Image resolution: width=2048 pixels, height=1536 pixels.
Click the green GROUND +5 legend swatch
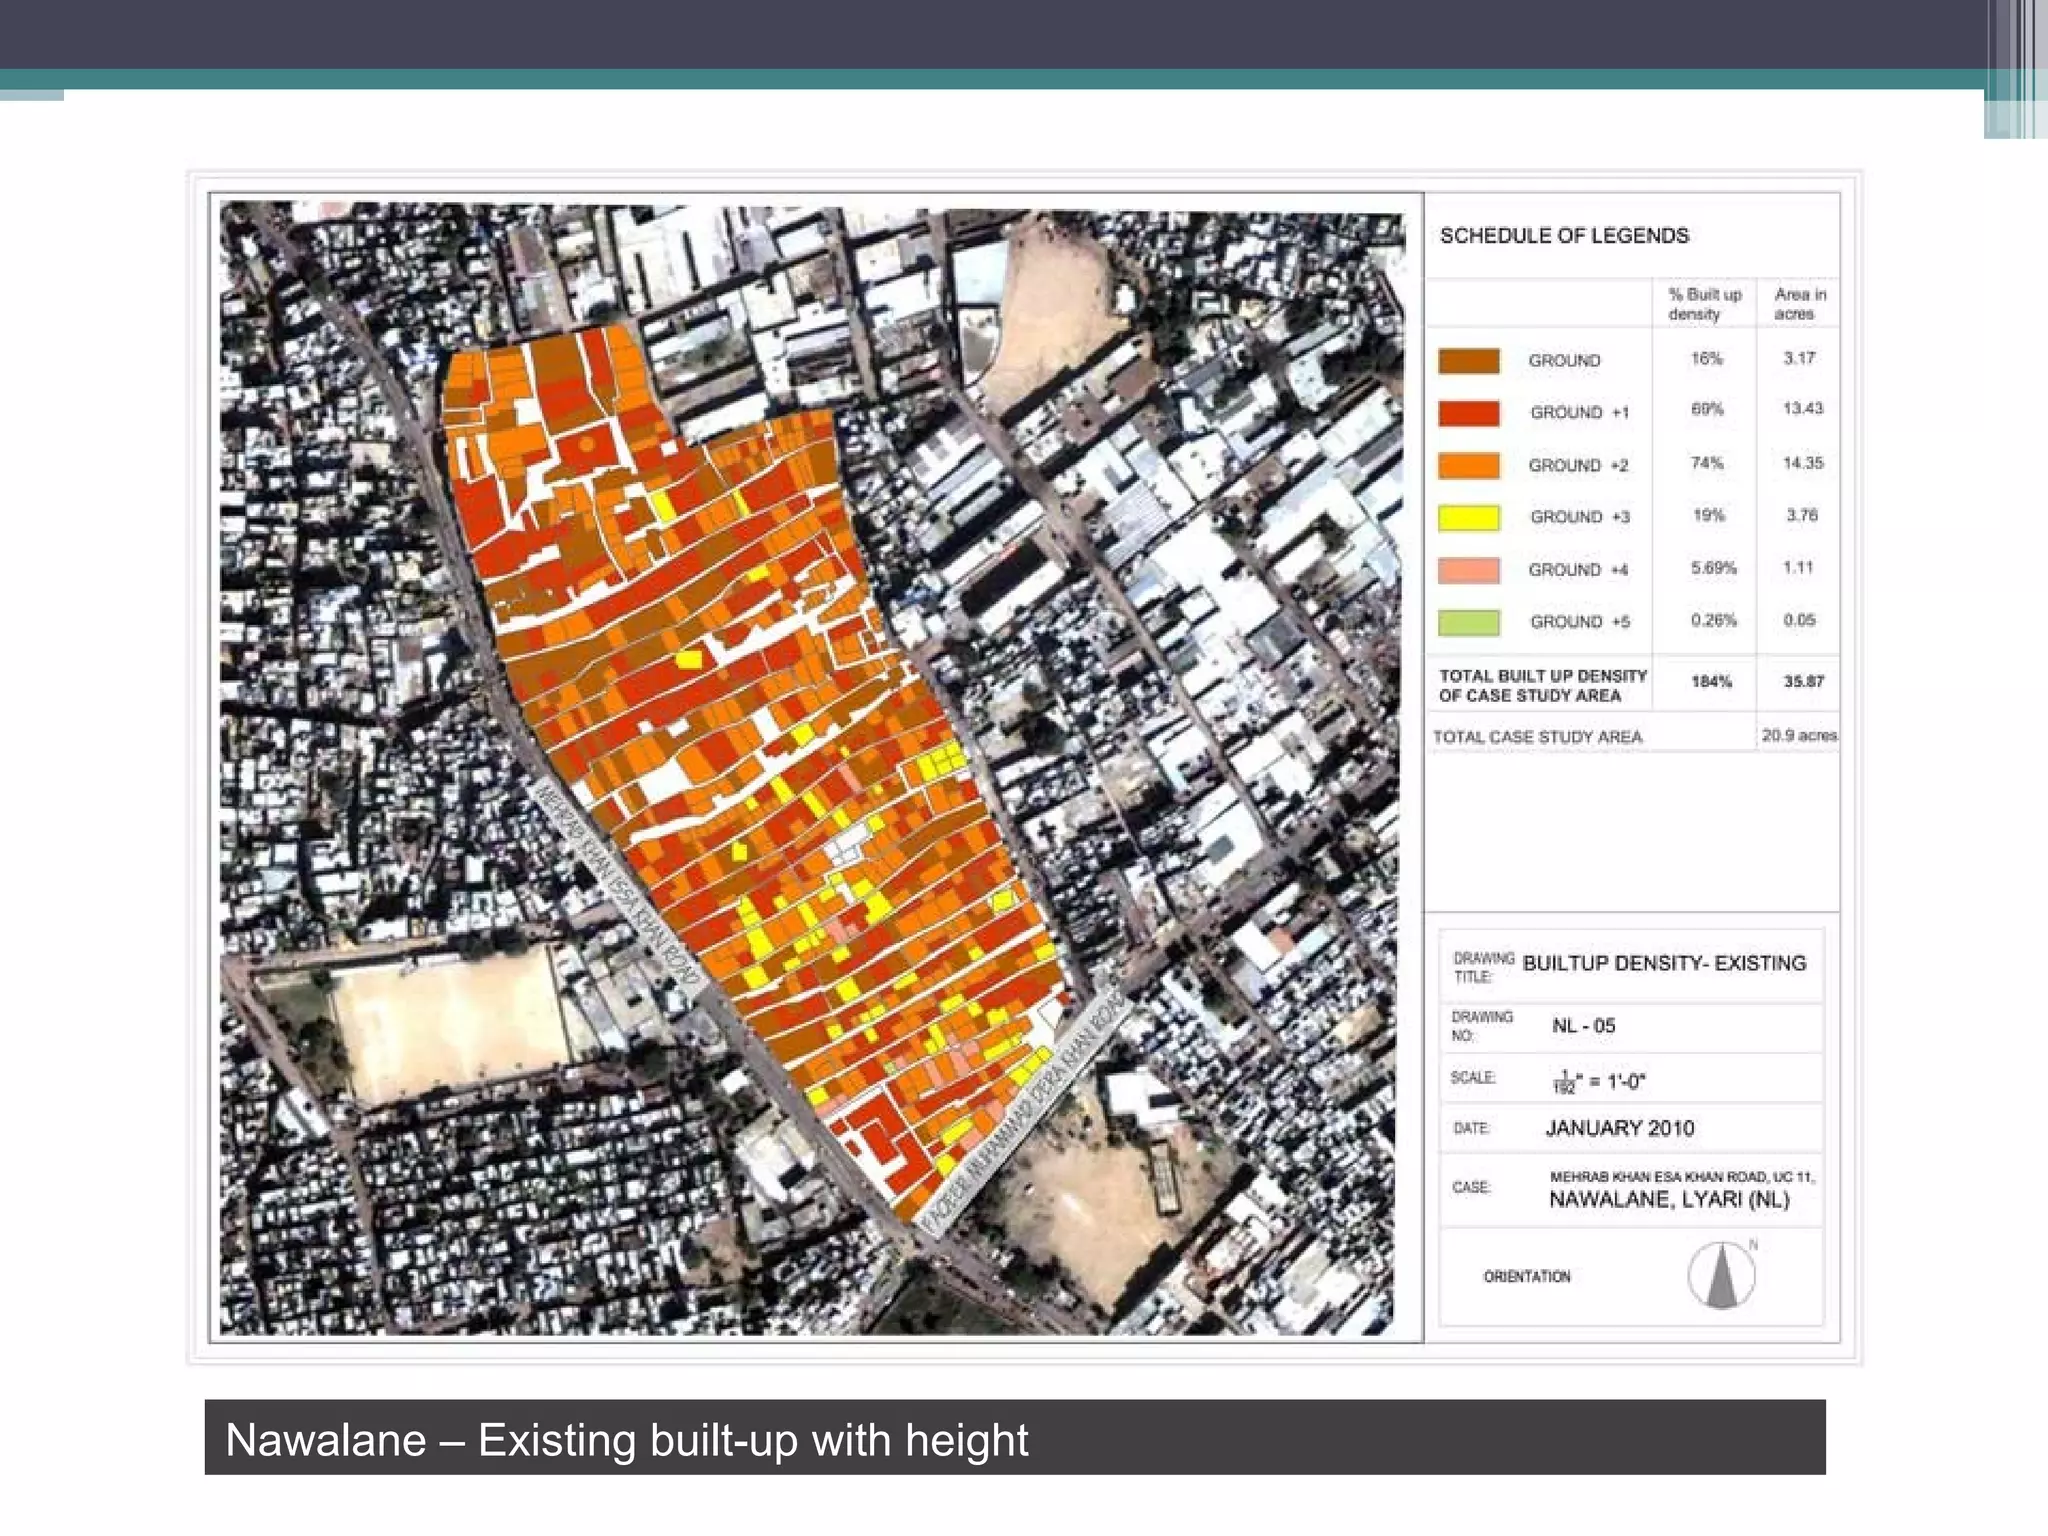(x=1468, y=622)
